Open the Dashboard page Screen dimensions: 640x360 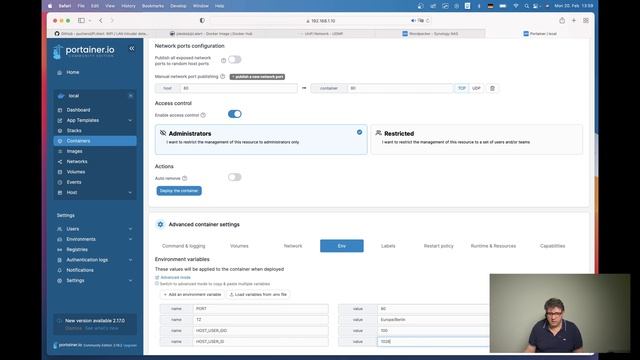(x=78, y=110)
